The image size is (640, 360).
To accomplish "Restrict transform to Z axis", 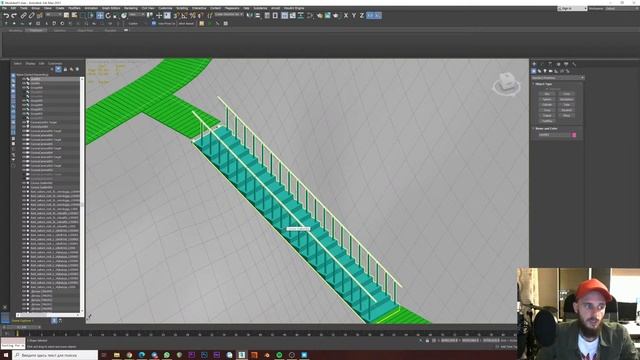I will pos(362,16).
